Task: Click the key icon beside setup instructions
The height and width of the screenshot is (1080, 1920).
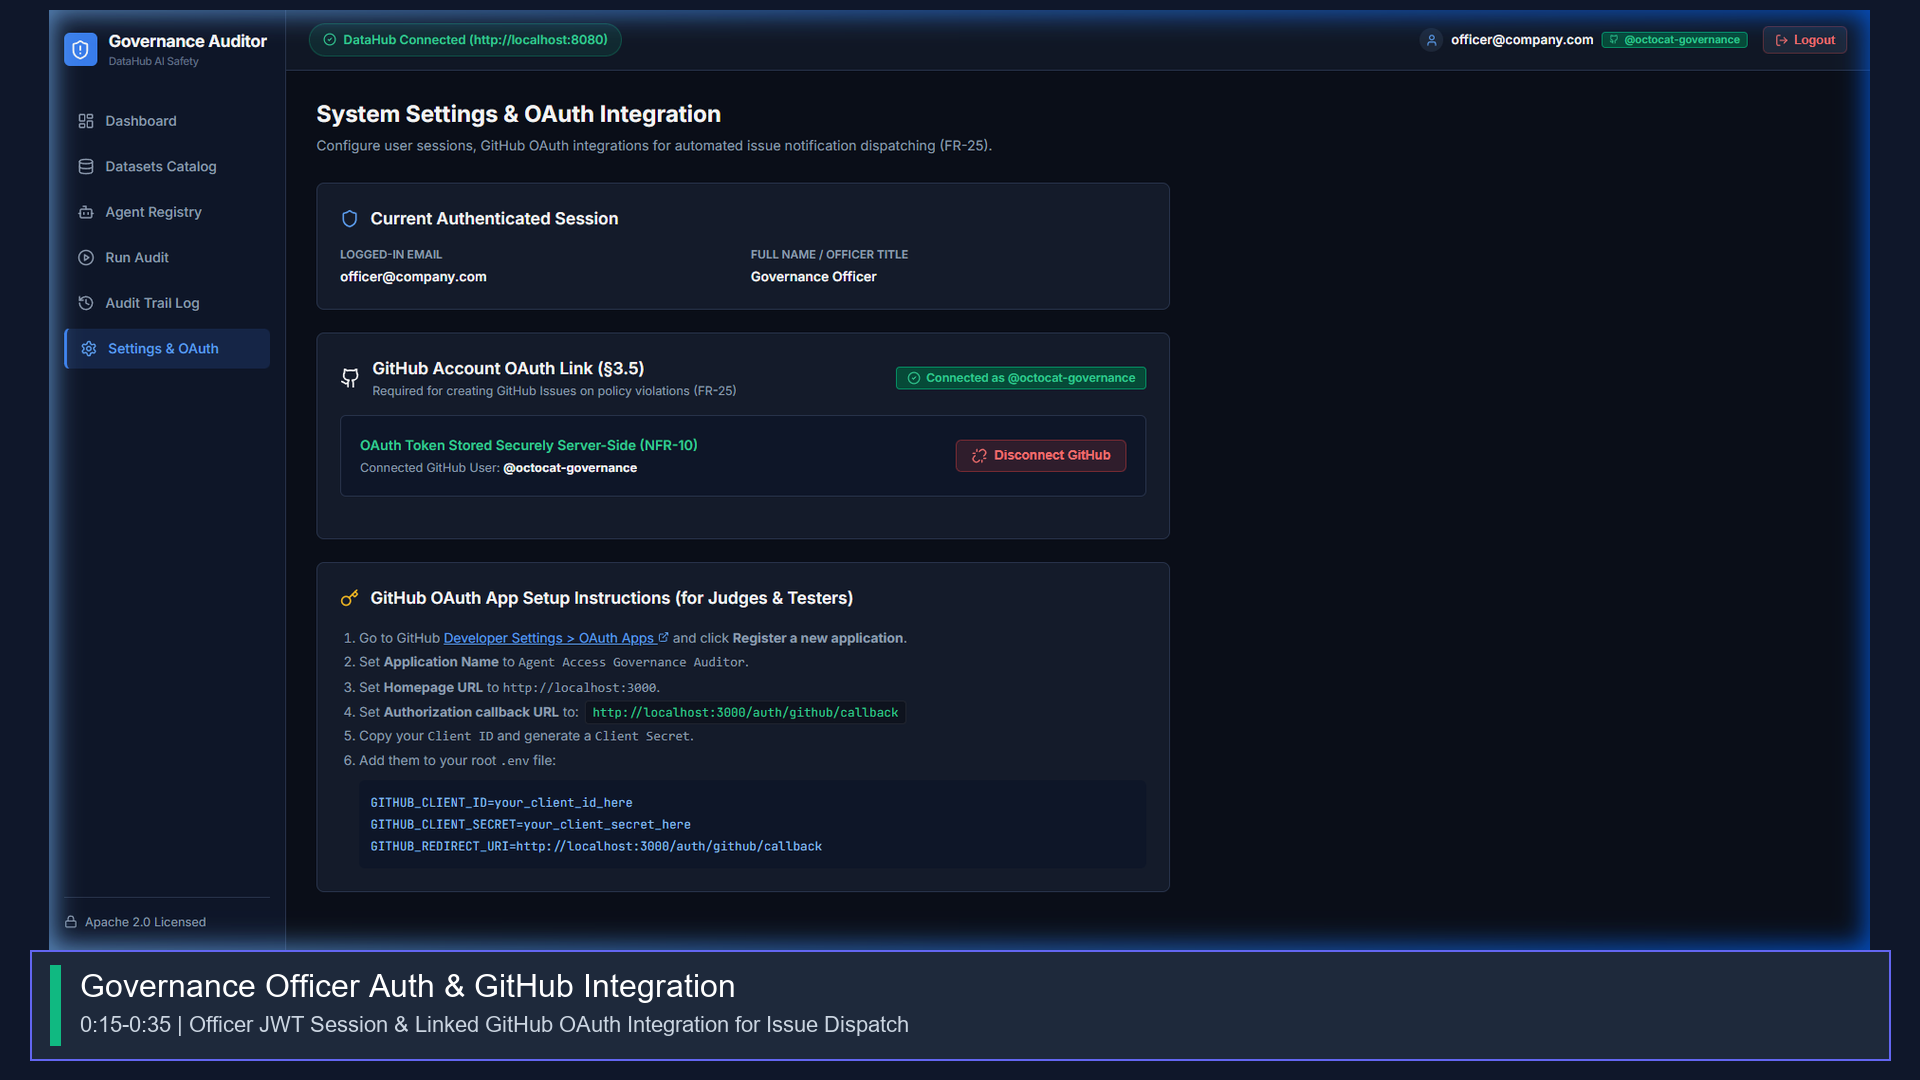Action: [x=350, y=598]
